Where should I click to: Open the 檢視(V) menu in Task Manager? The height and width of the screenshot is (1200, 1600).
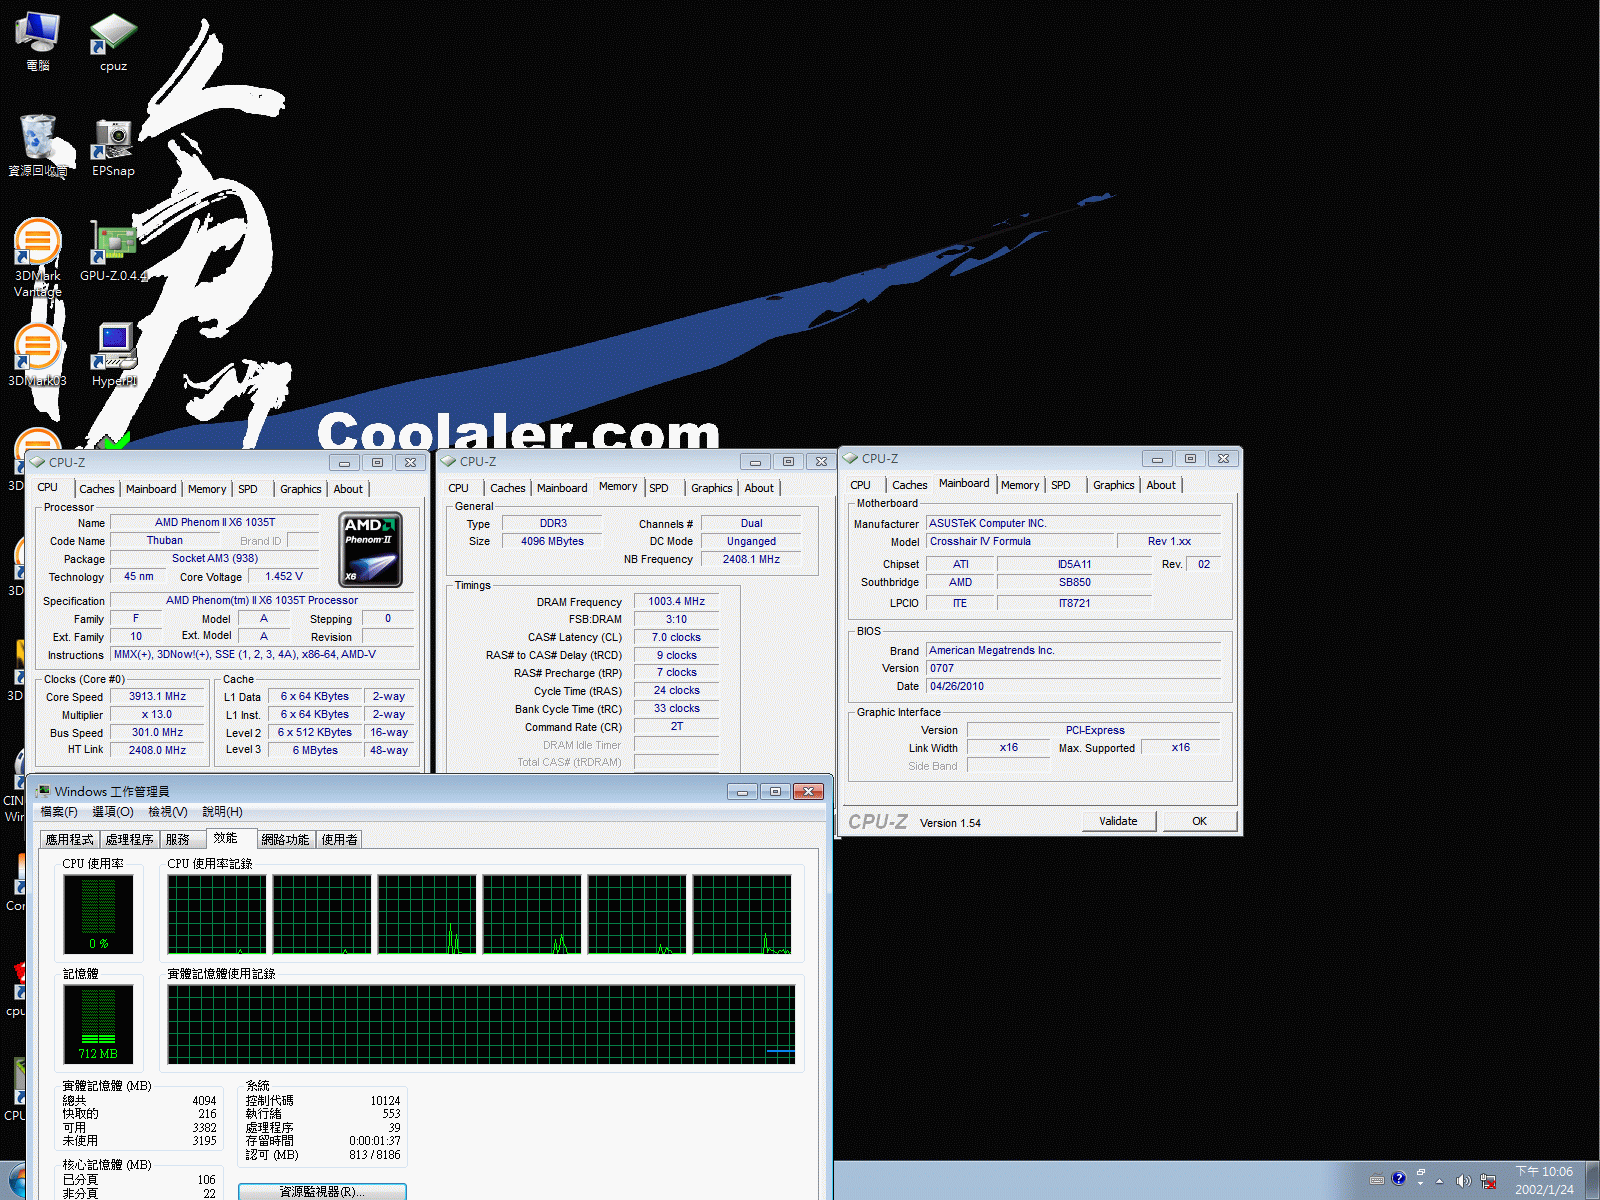click(168, 812)
